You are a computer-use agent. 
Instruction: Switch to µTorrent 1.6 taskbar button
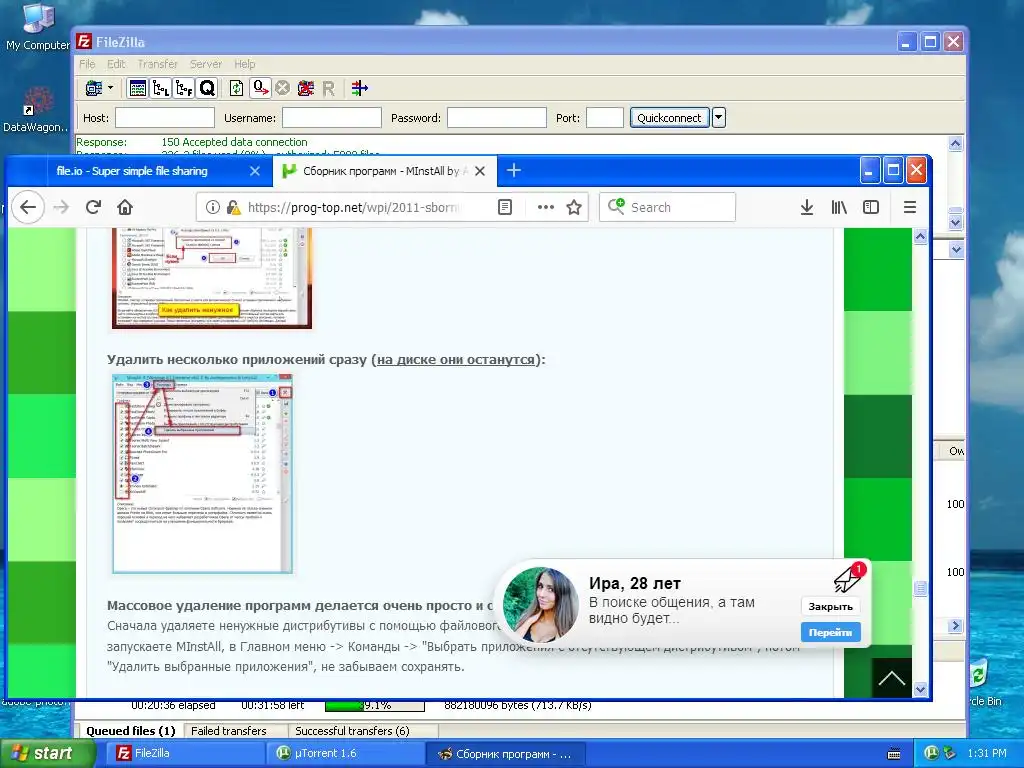click(345, 754)
